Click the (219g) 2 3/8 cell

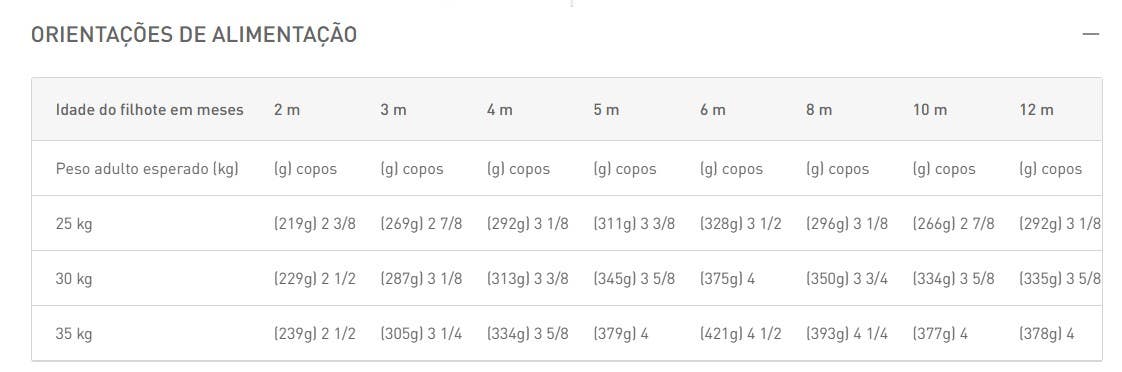click(314, 225)
